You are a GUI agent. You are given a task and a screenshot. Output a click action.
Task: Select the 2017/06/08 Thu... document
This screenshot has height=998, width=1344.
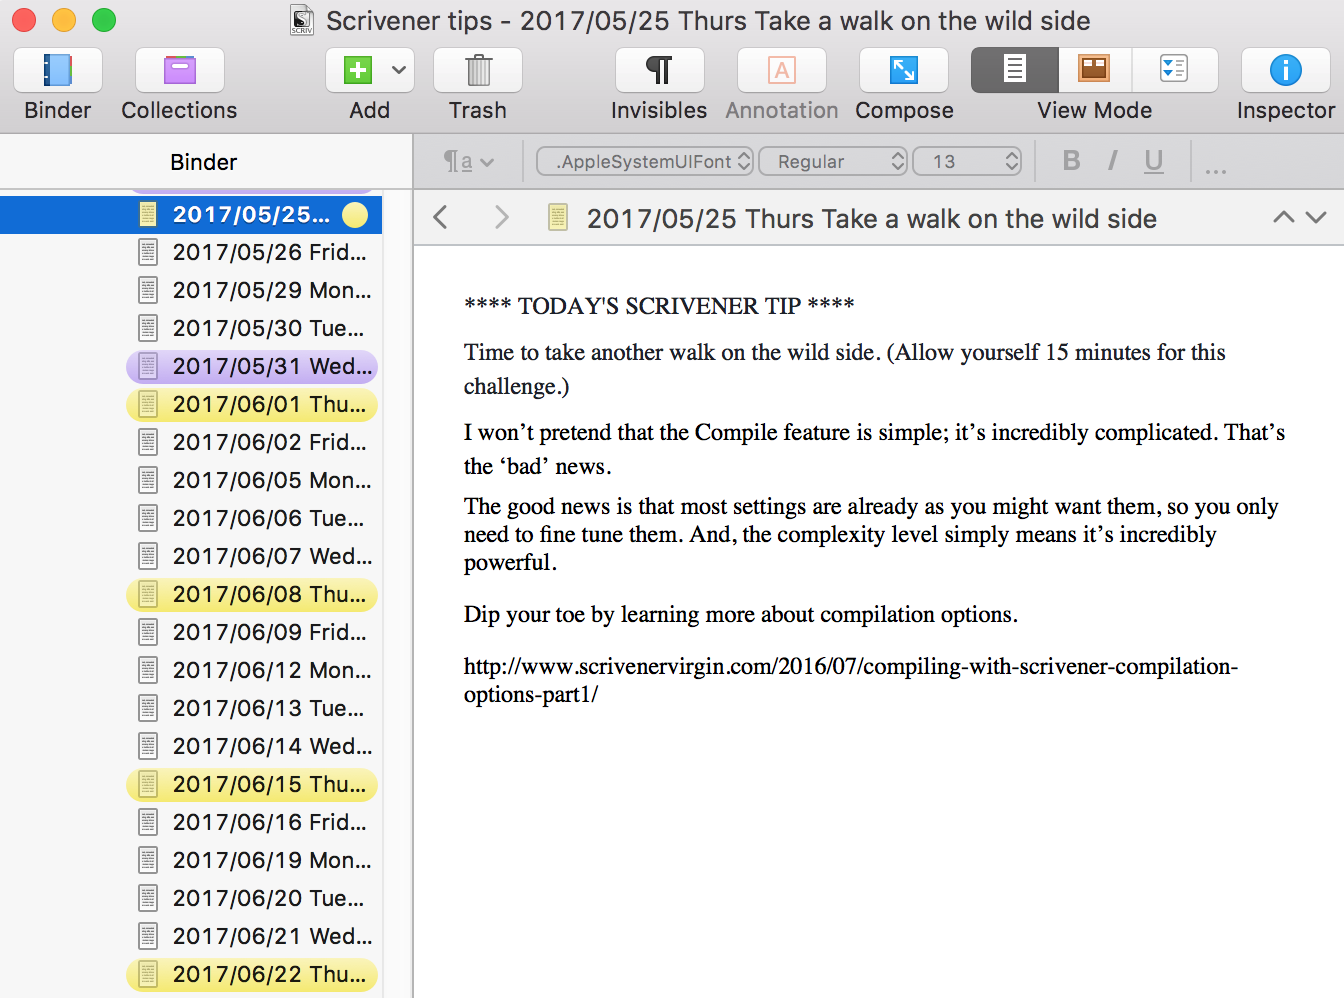tap(252, 594)
